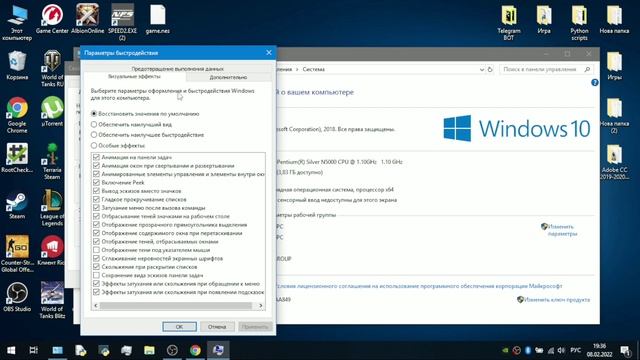Image resolution: width=640 pixels, height=360 pixels.
Task: Enable Отображение тени под указателем мыши
Action: pos(96,250)
